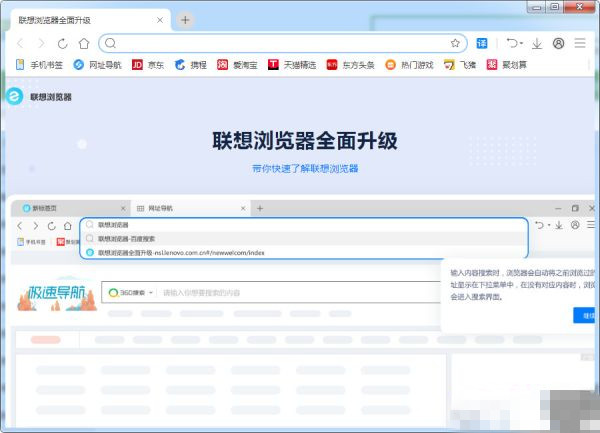Open the hamburger main menu
The image size is (600, 433).
click(x=580, y=43)
